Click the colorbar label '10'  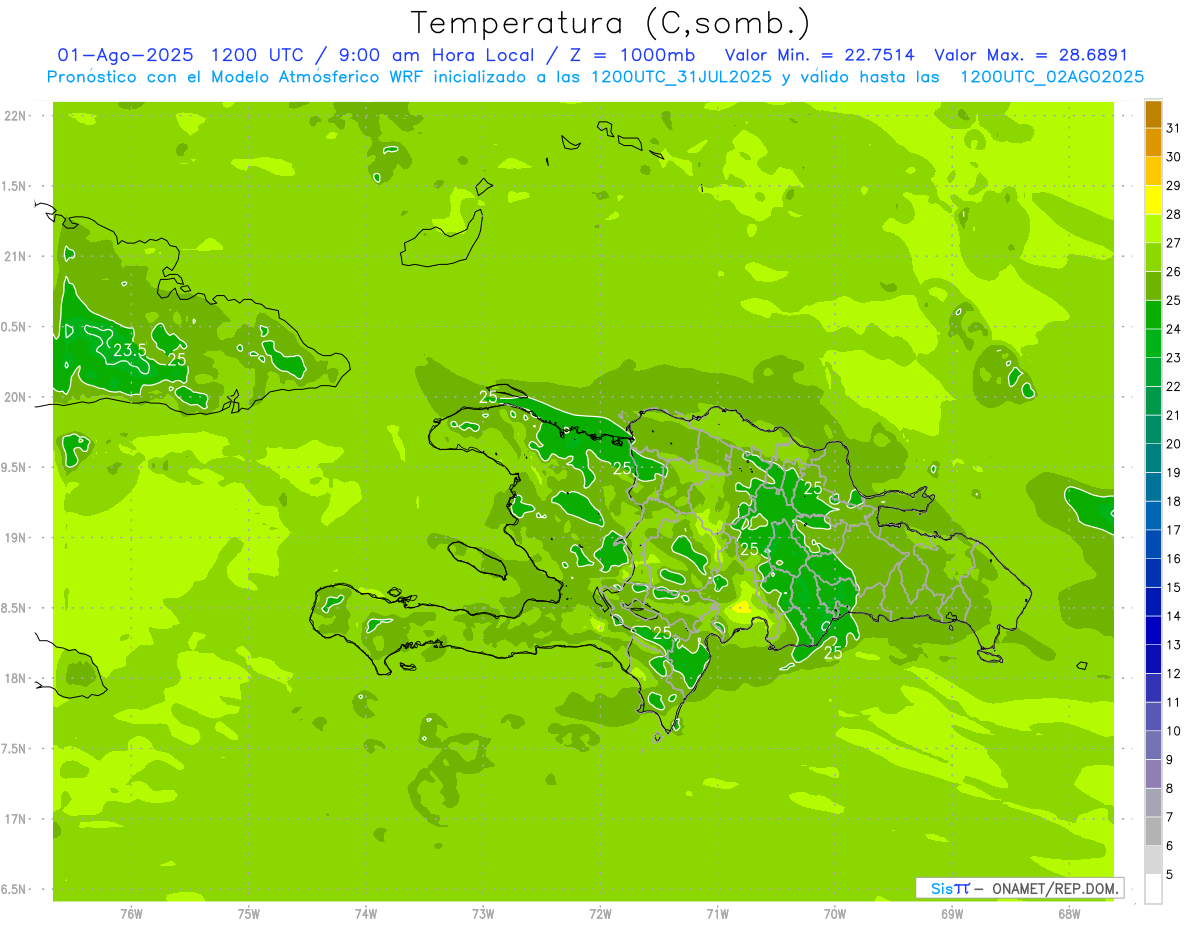point(1173,731)
